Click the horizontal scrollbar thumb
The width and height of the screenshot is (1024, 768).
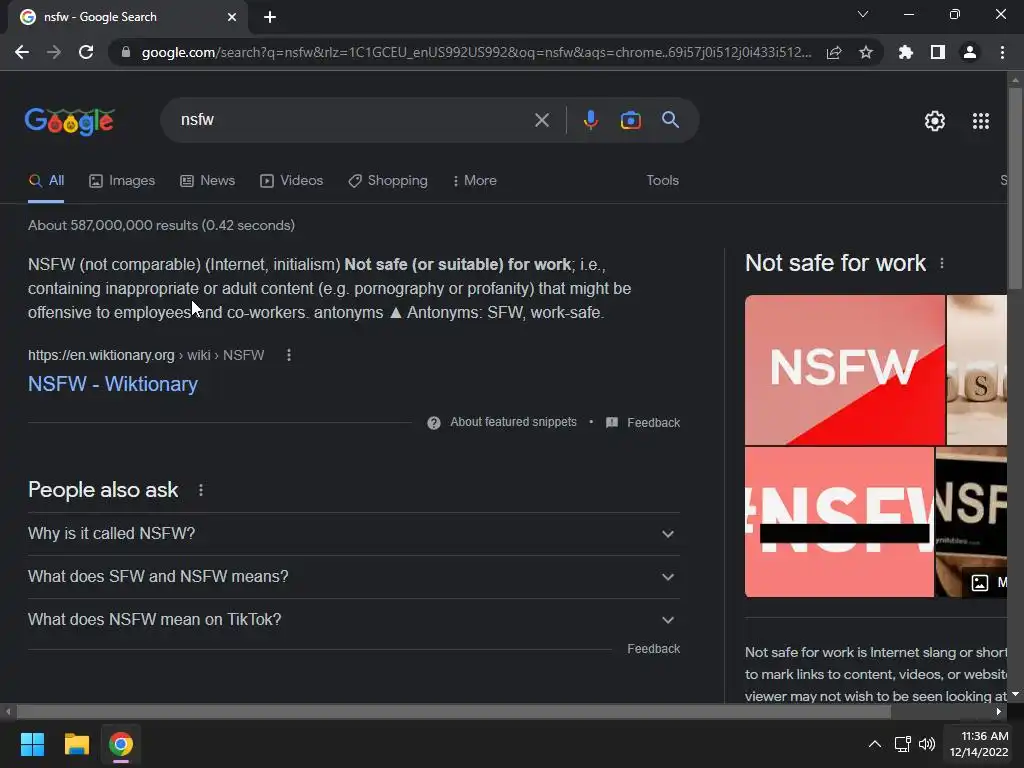(453, 712)
